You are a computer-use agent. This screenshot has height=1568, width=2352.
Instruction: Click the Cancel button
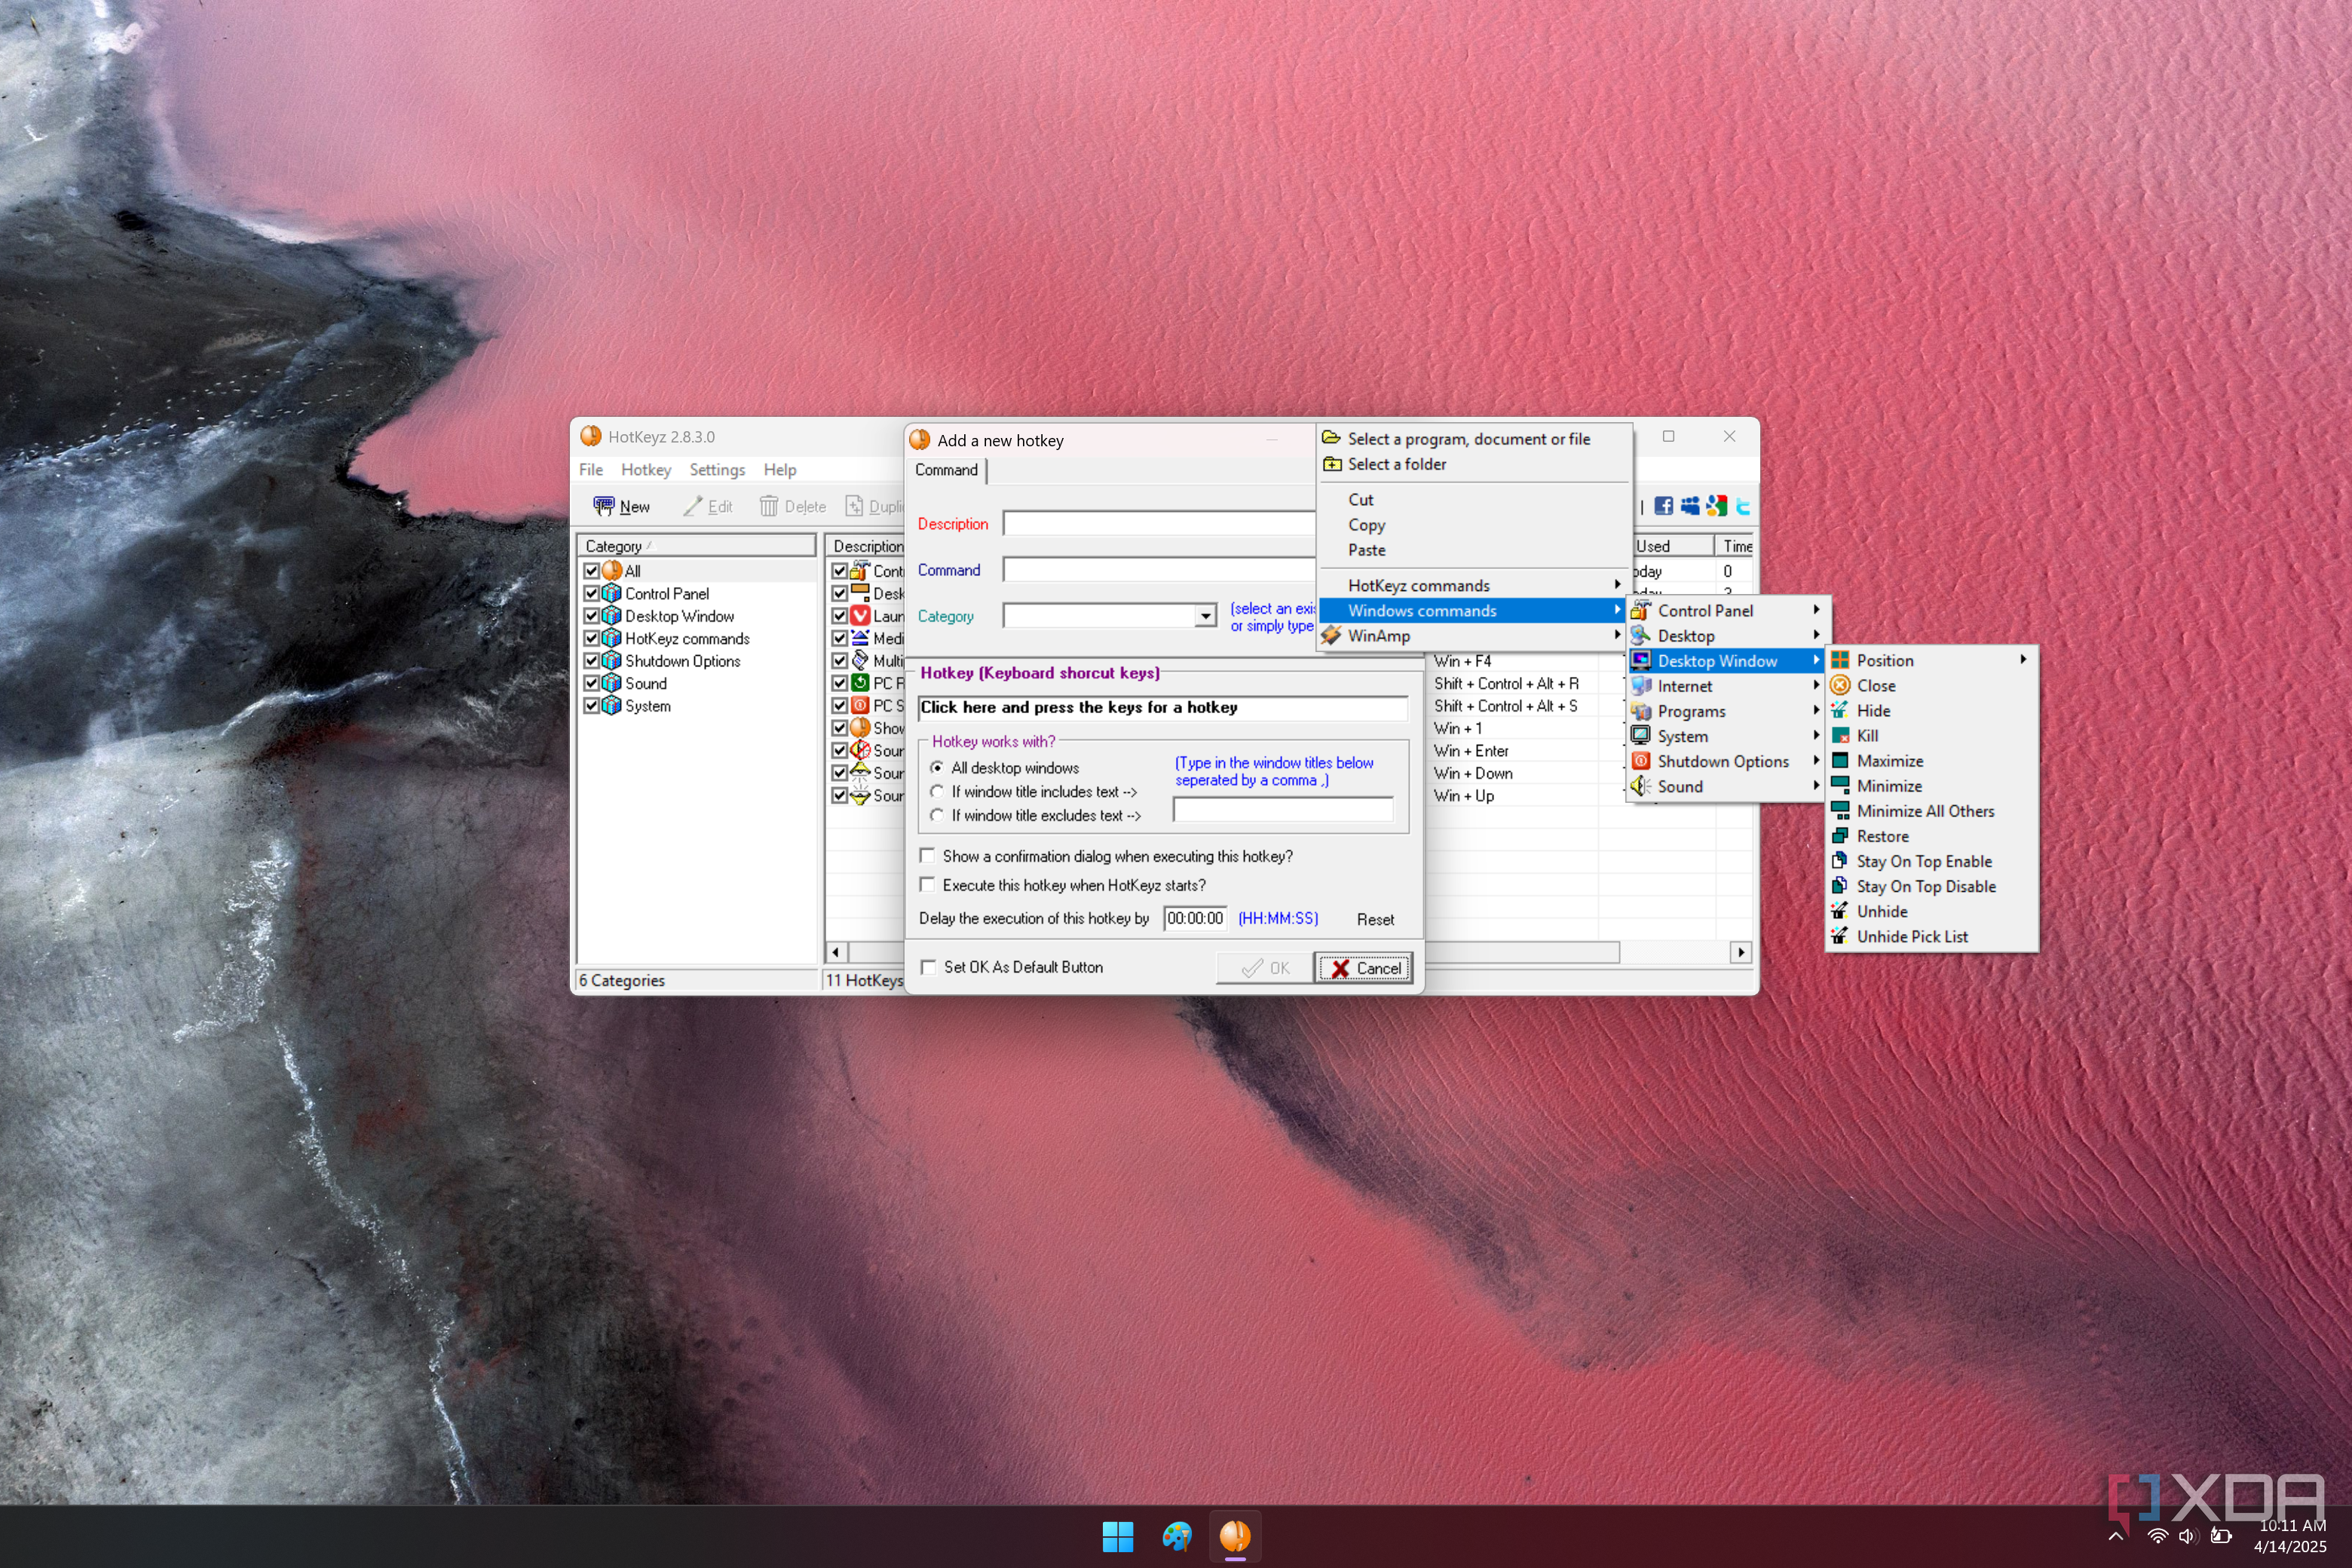[1365, 968]
